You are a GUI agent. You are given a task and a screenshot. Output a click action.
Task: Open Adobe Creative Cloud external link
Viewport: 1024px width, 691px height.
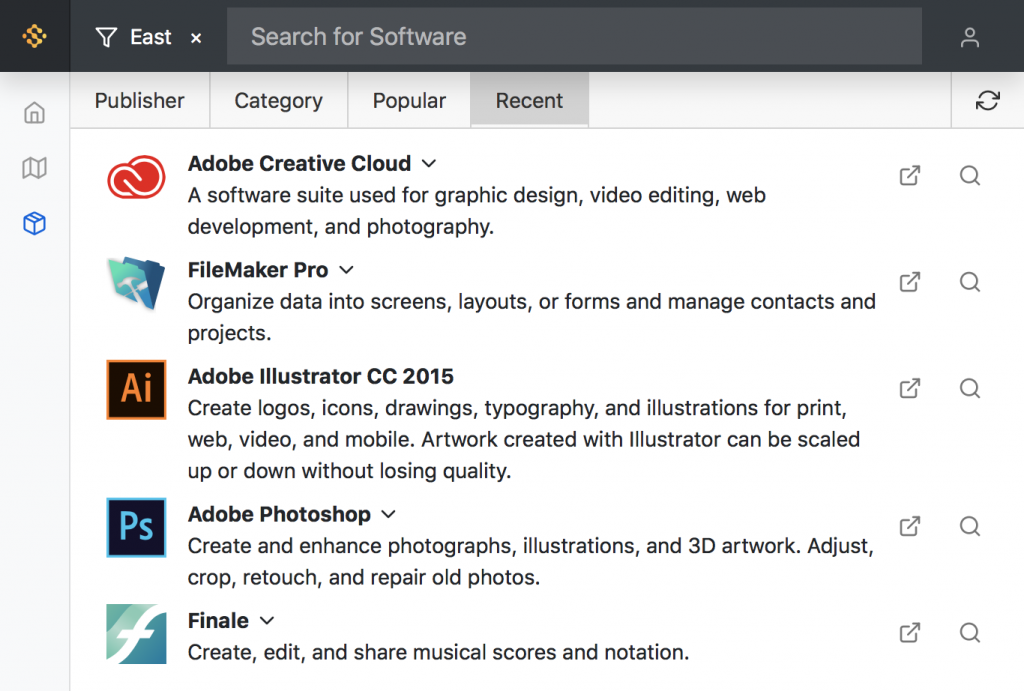point(910,175)
